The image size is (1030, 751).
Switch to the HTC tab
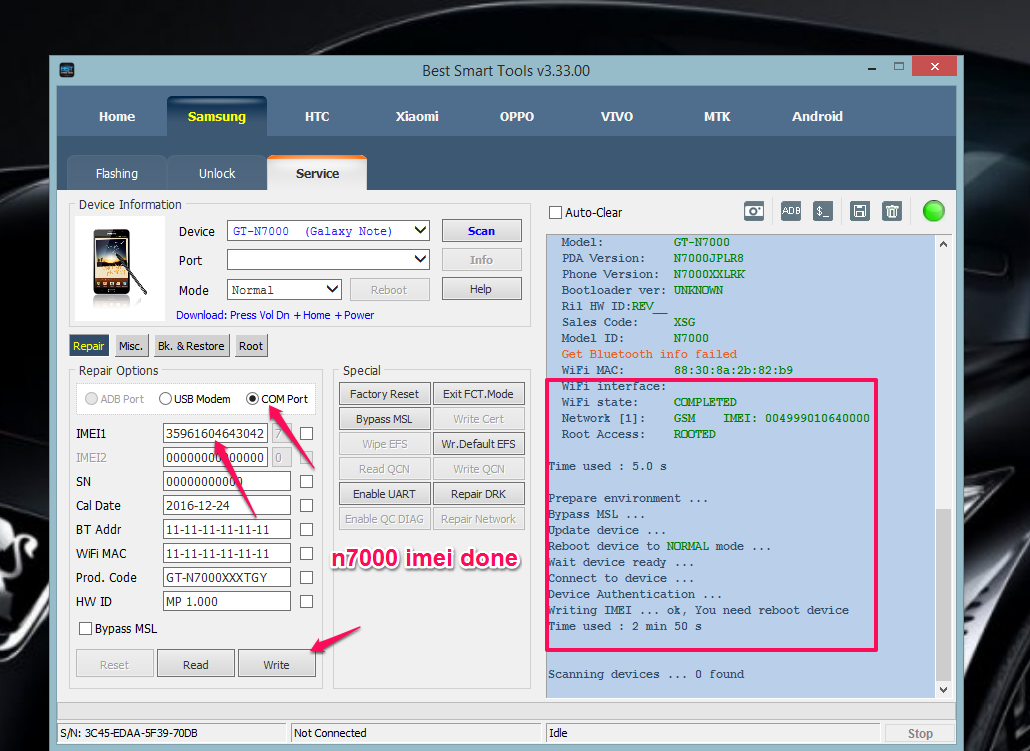click(317, 116)
